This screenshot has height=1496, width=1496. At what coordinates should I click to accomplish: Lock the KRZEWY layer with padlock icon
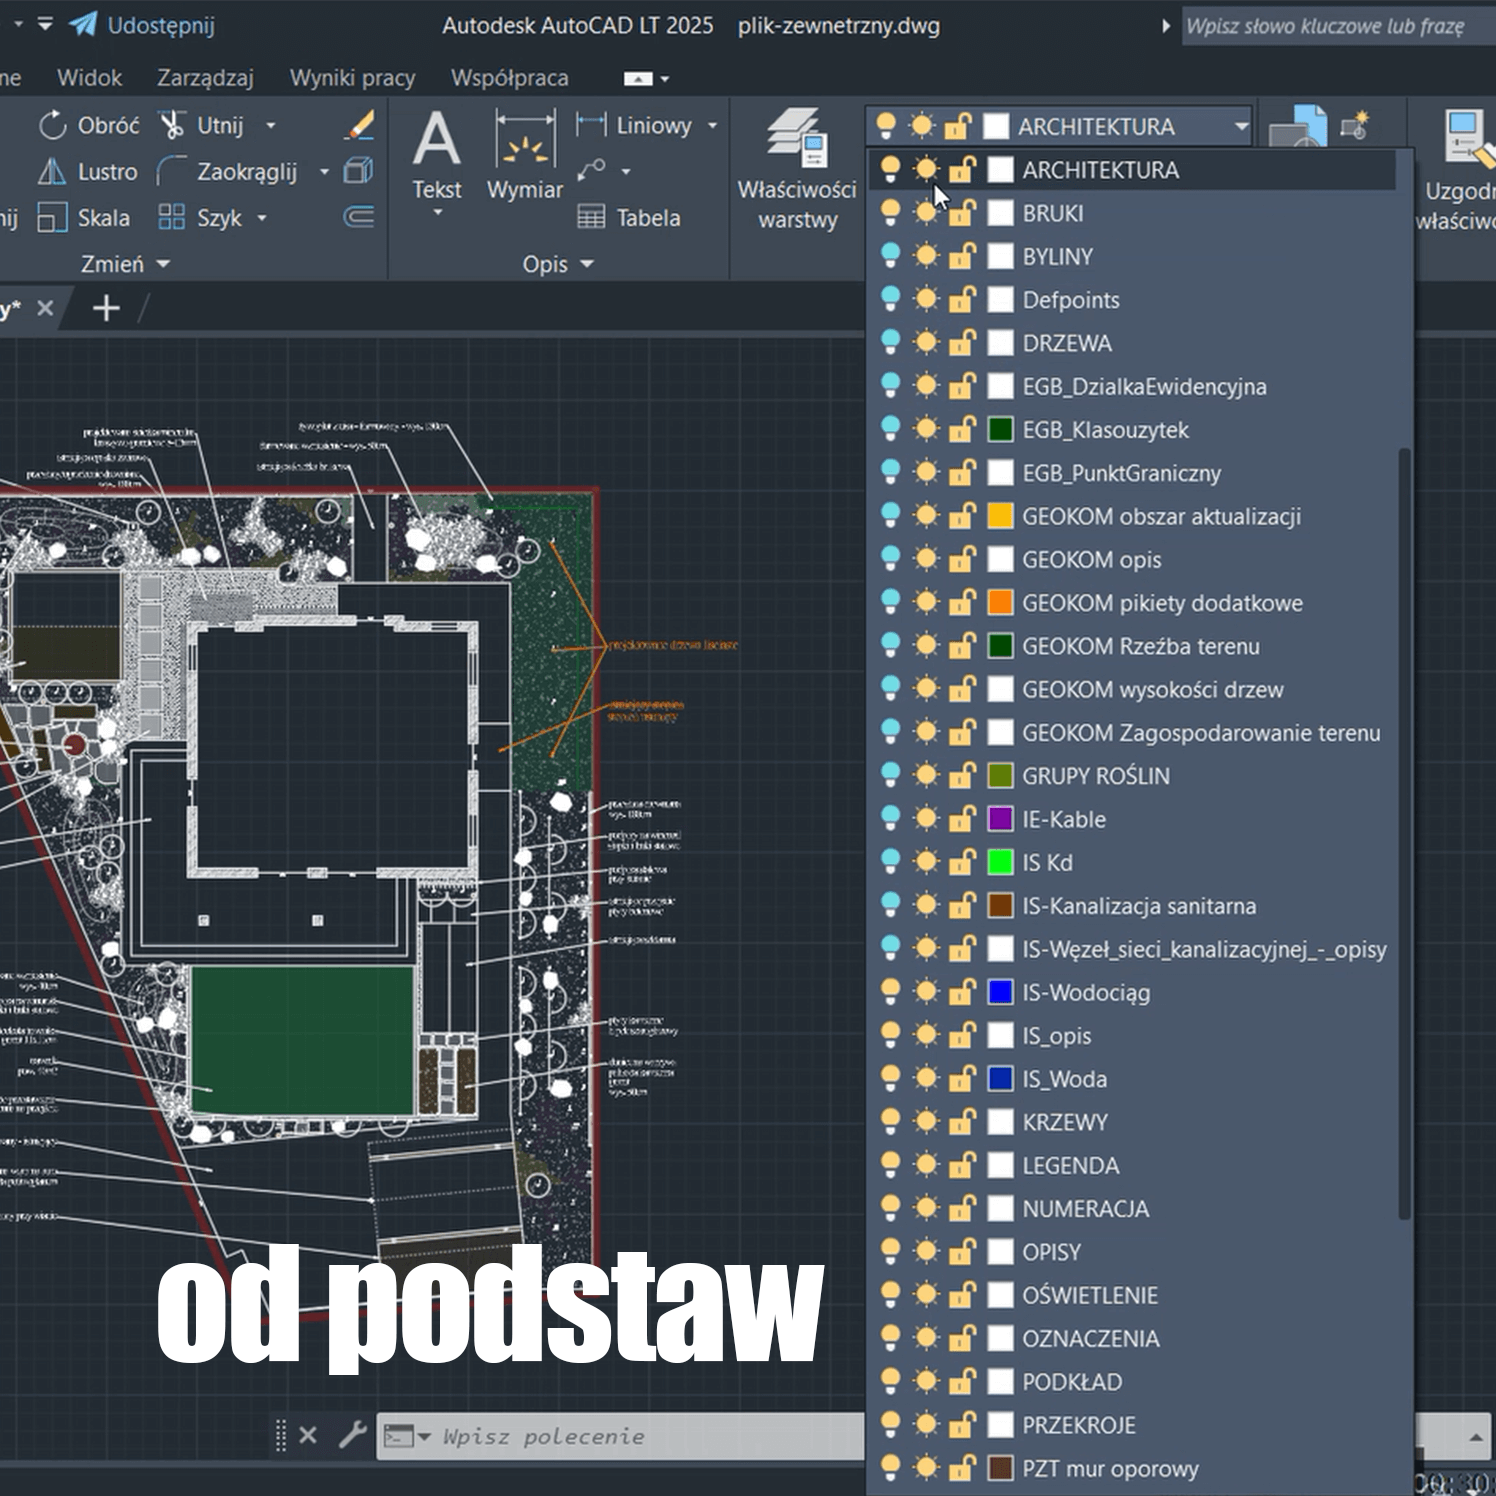(962, 1122)
